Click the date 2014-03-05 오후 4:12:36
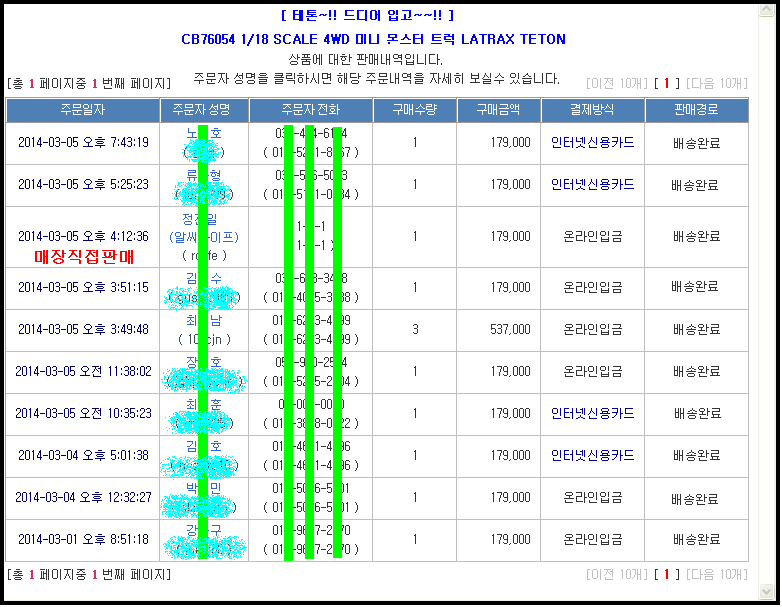782x607 pixels. tap(83, 236)
